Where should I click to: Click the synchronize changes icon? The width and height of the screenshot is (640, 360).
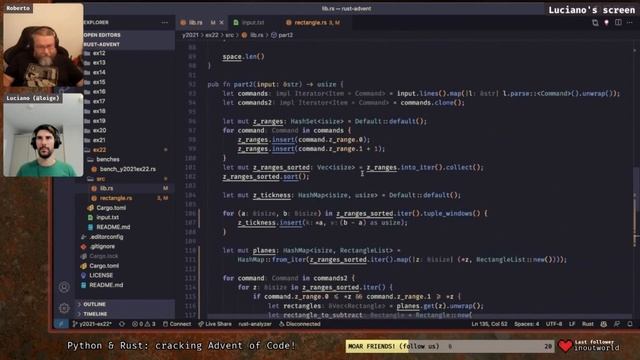click(x=122, y=324)
